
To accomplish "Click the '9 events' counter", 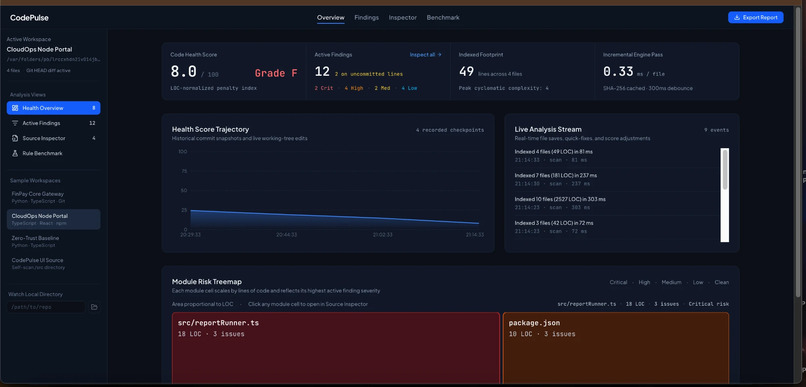I will [x=717, y=130].
